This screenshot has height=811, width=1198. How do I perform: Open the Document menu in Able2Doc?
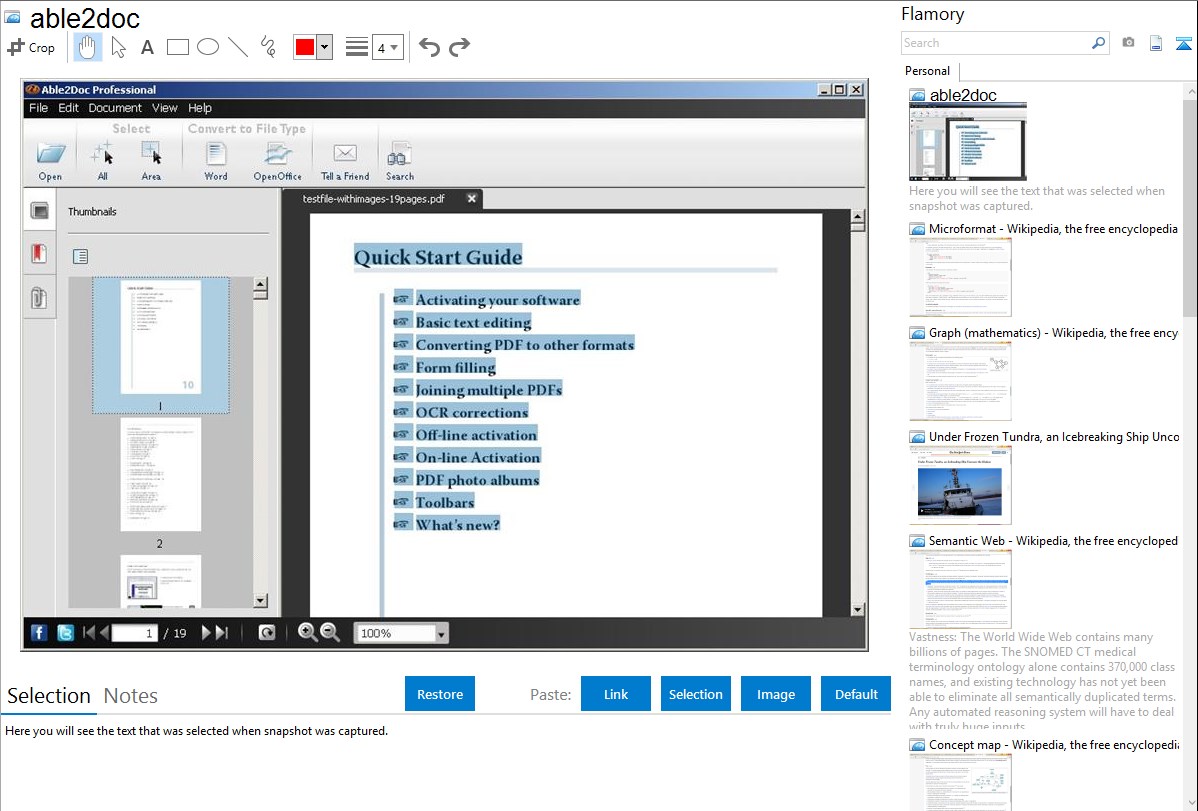tap(115, 108)
